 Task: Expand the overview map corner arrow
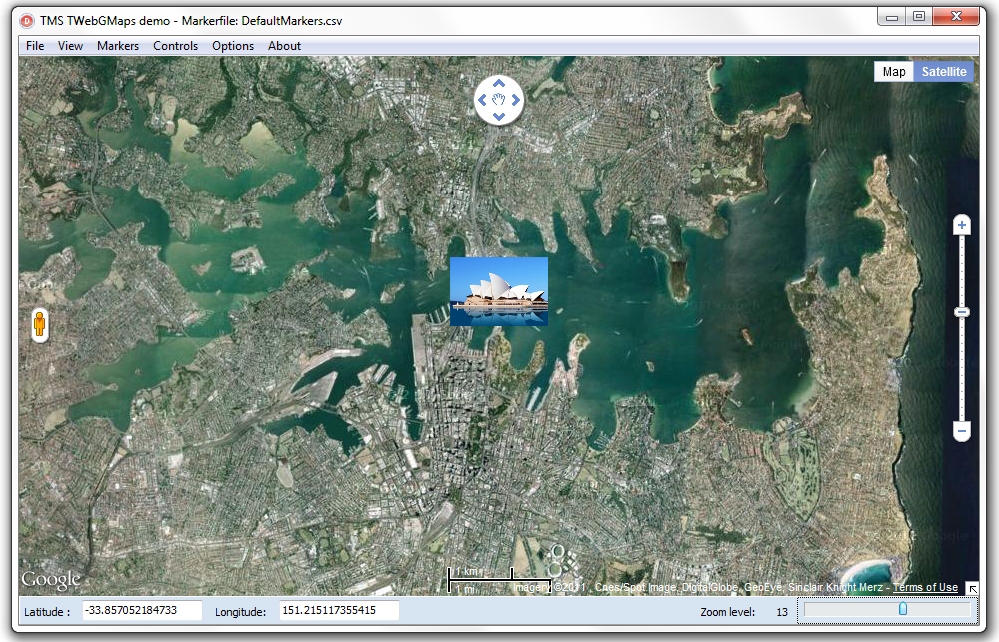pyautogui.click(x=972, y=588)
